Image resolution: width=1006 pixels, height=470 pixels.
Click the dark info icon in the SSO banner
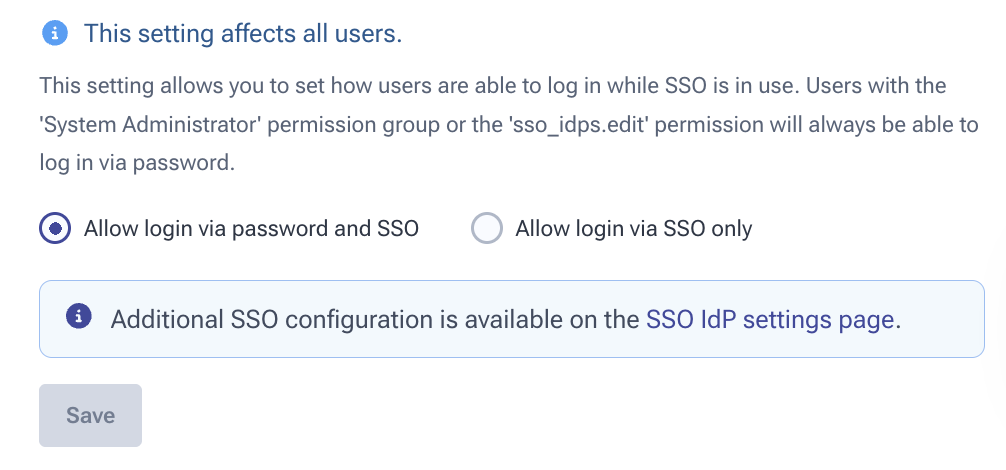[x=79, y=318]
